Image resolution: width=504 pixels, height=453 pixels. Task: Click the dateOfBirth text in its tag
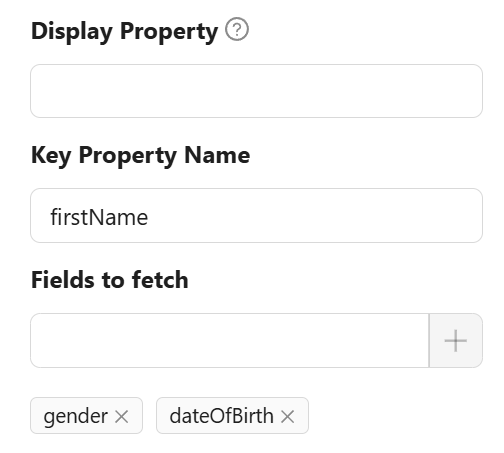(x=221, y=416)
